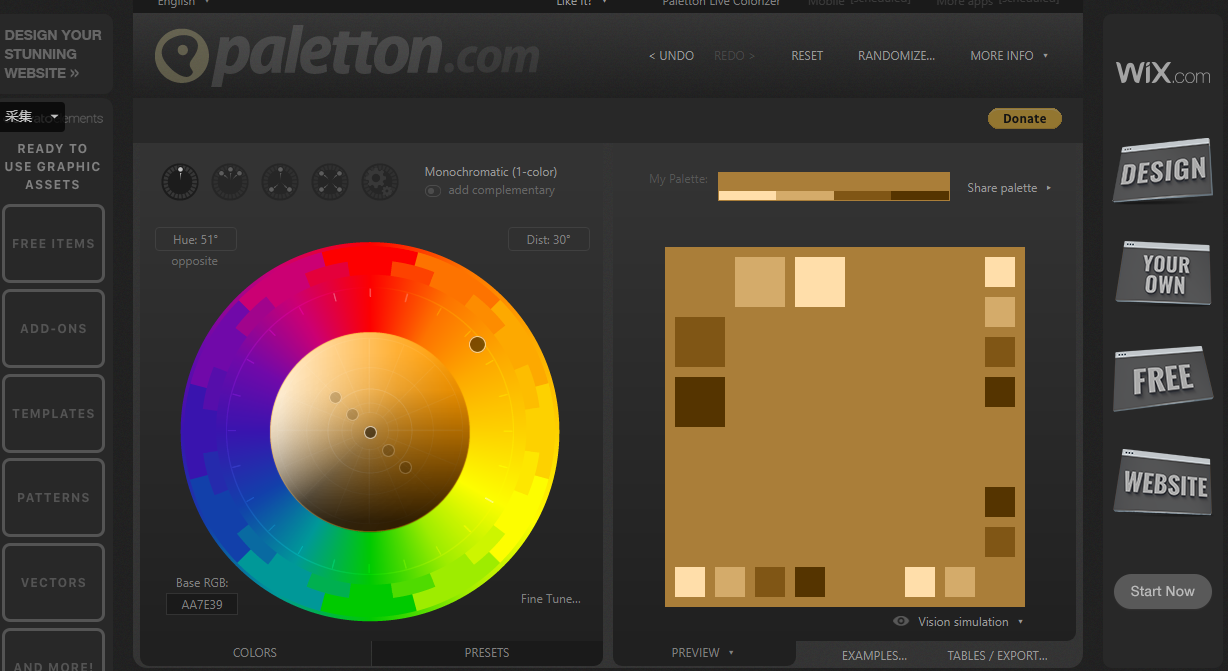Click the lowest dark shade dot in the inner circle

[405, 467]
